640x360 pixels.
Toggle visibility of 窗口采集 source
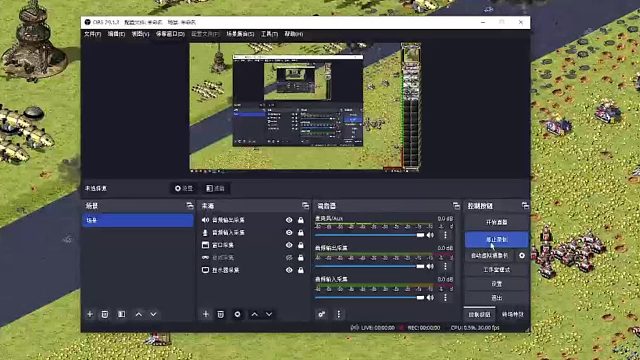289,245
